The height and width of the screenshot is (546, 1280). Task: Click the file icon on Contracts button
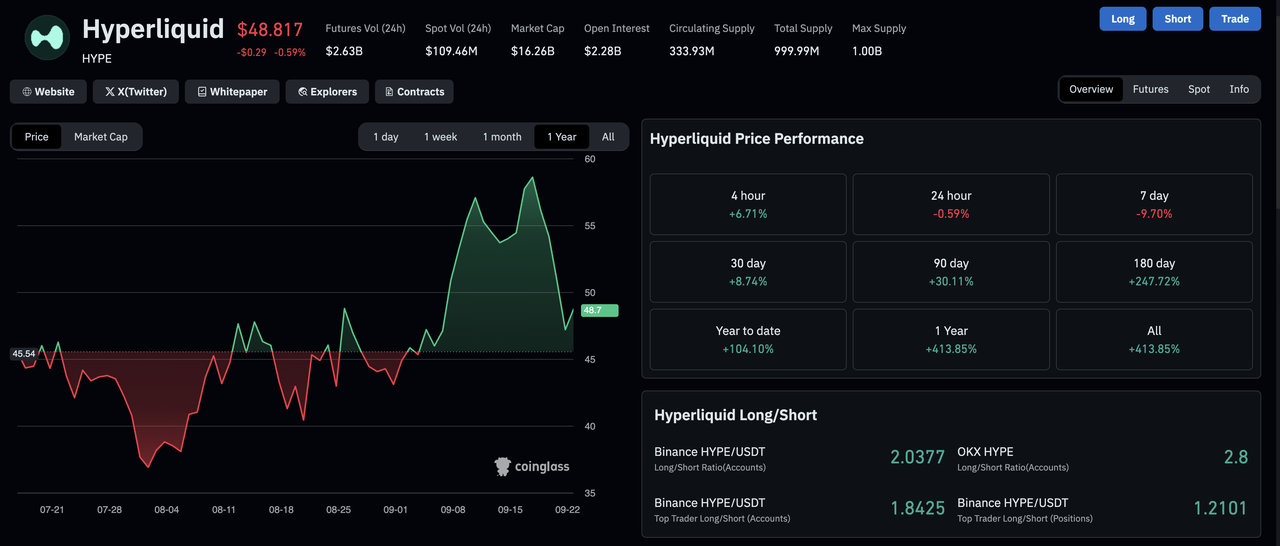390,92
